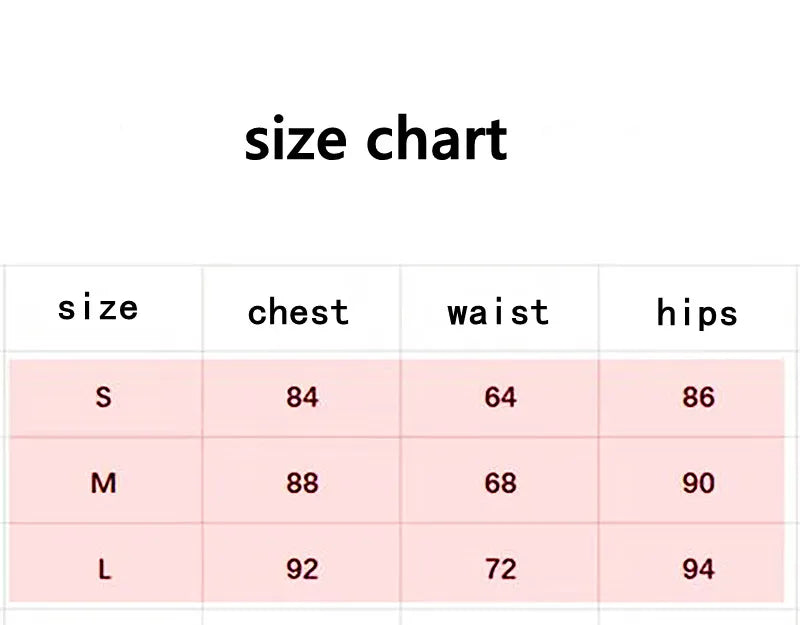Click the word 'size' in the title
This screenshot has height=625, width=800.
(296, 139)
